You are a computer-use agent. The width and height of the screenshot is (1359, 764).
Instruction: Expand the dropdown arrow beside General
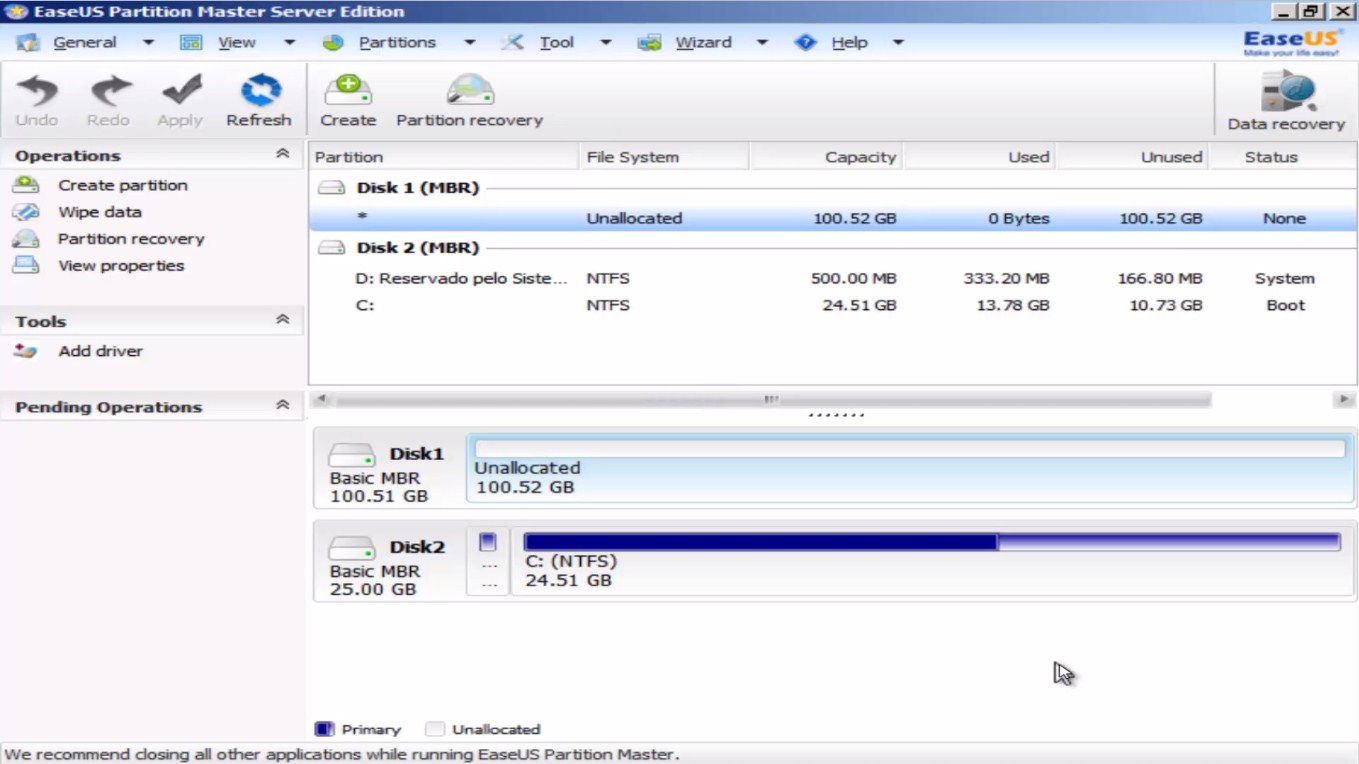coord(148,43)
